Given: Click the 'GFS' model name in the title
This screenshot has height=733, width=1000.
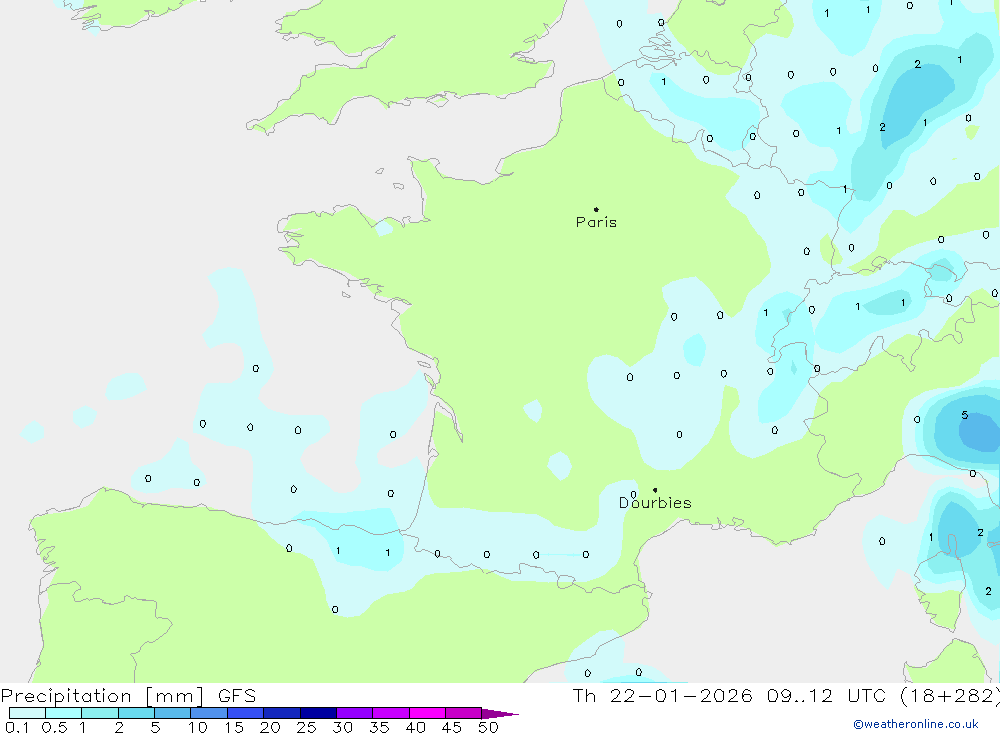Looking at the screenshot, I should 237,695.
